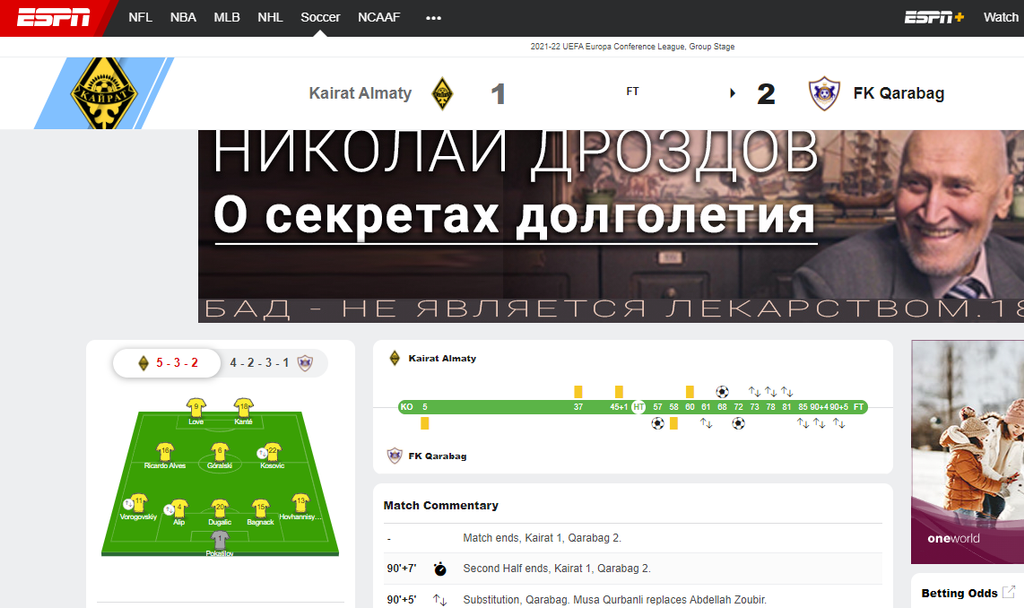Click the HT marker on the timeline
Image resolution: width=1024 pixels, height=608 pixels.
point(639,407)
